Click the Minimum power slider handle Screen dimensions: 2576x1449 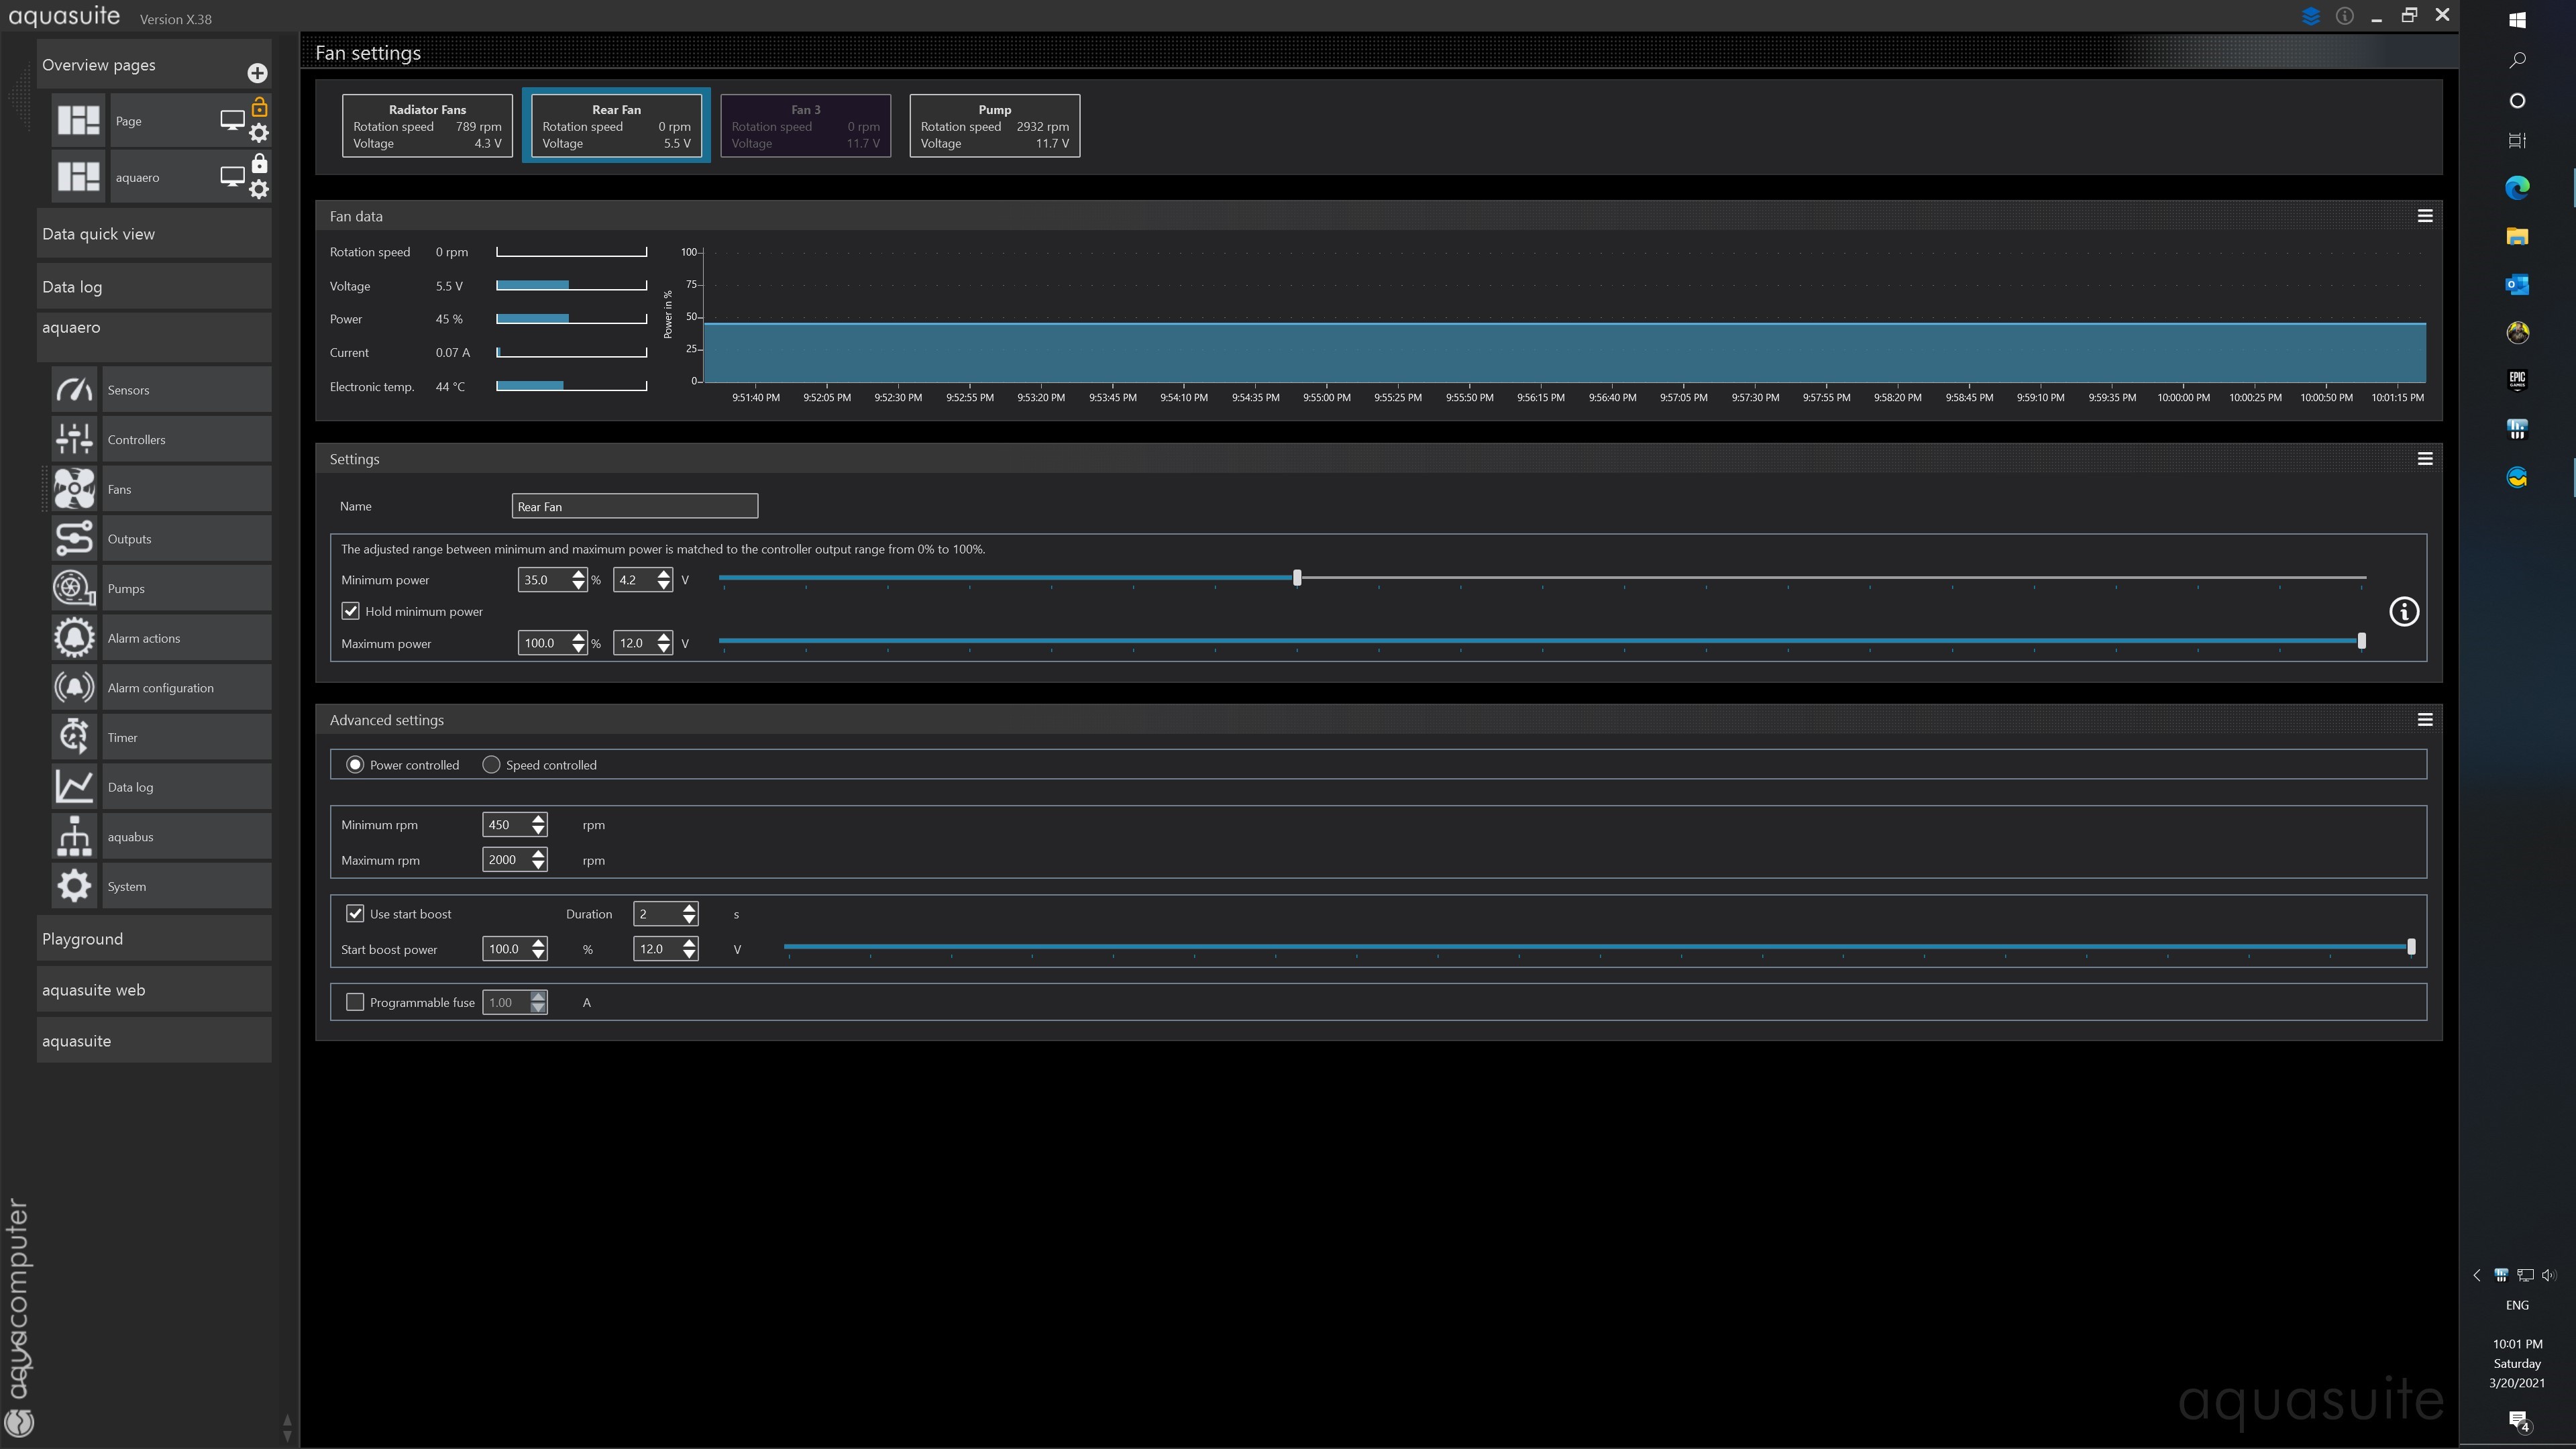(x=1297, y=578)
